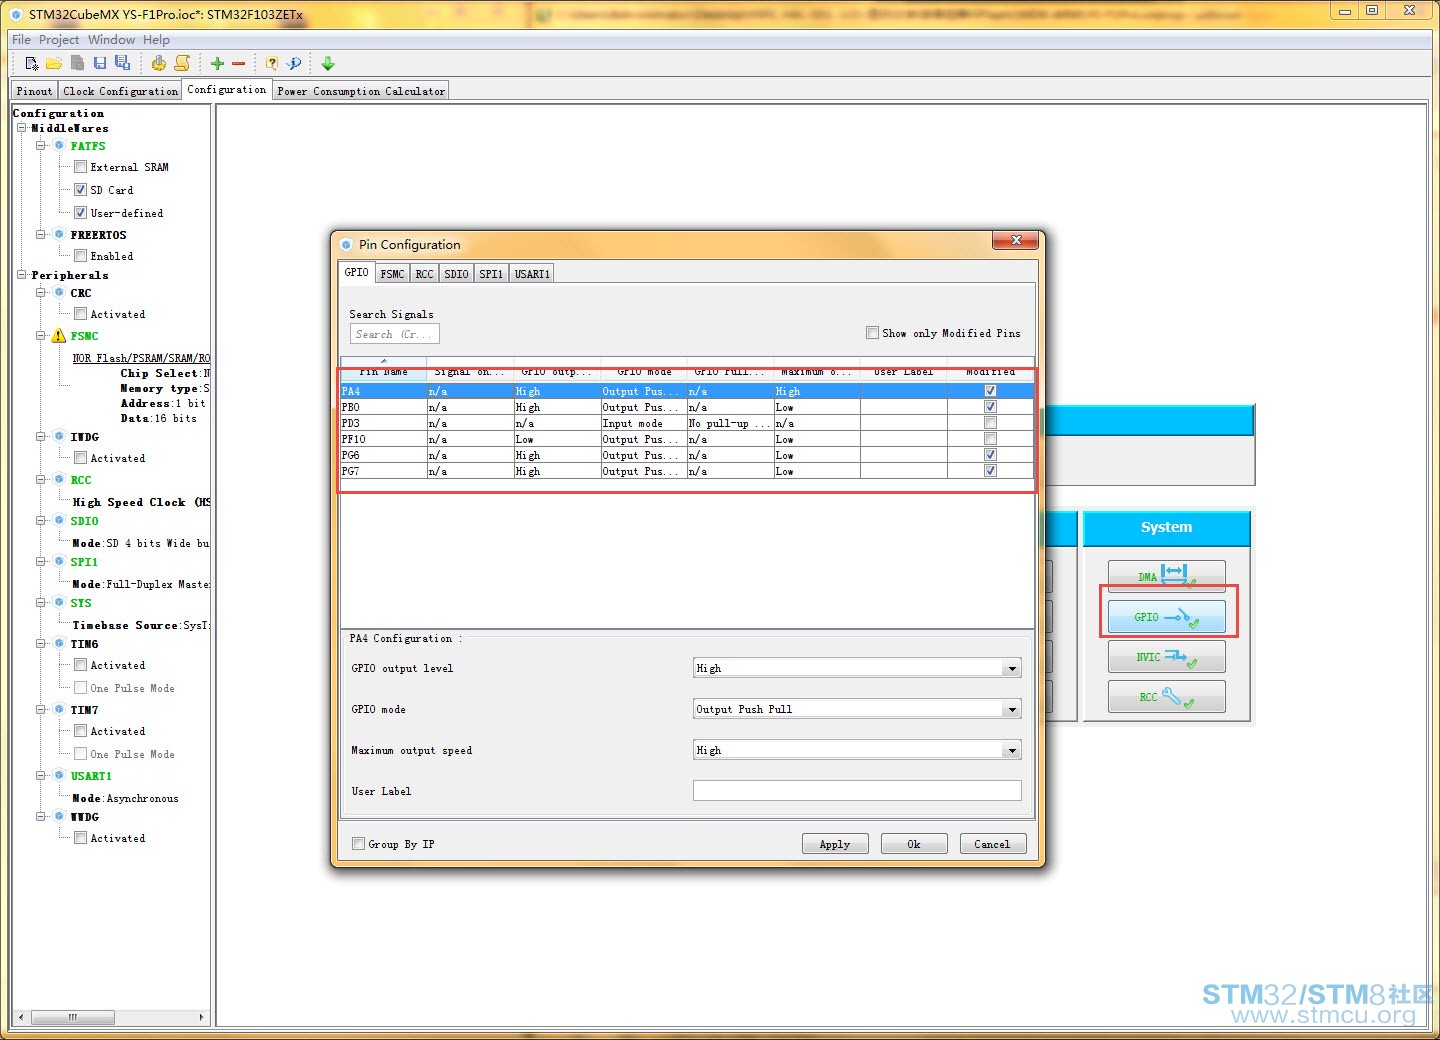Click the cube icon beside FATFS
Image resolution: width=1440 pixels, height=1040 pixels.
[59, 146]
